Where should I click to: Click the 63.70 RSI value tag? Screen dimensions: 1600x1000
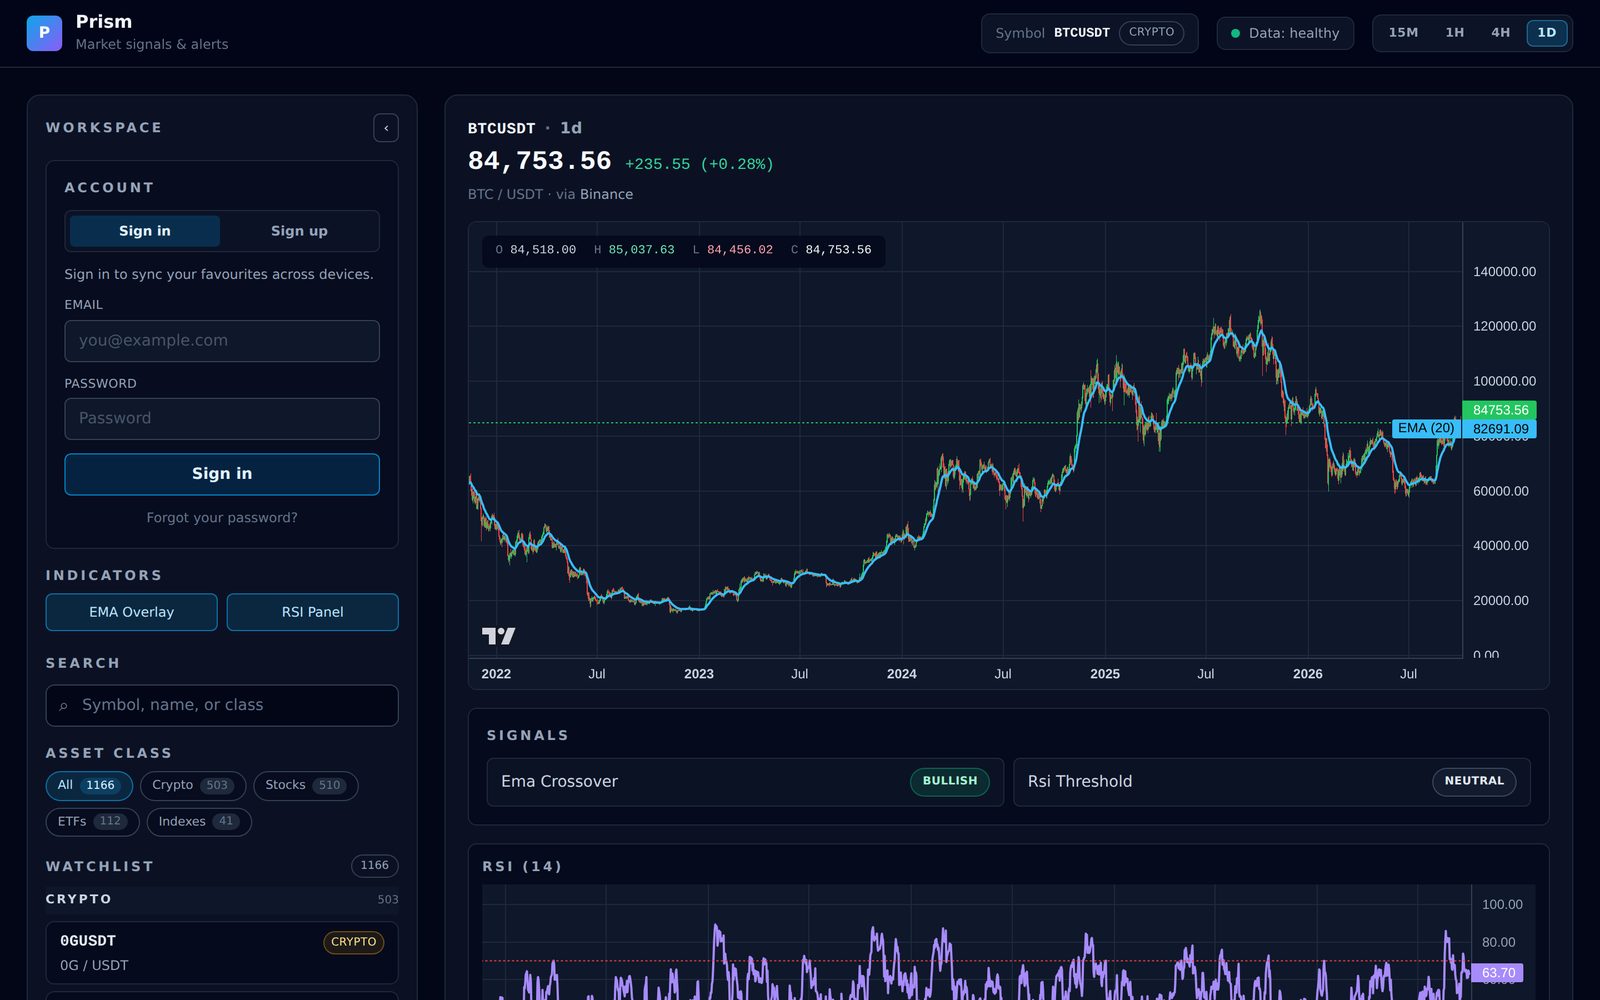coord(1497,973)
